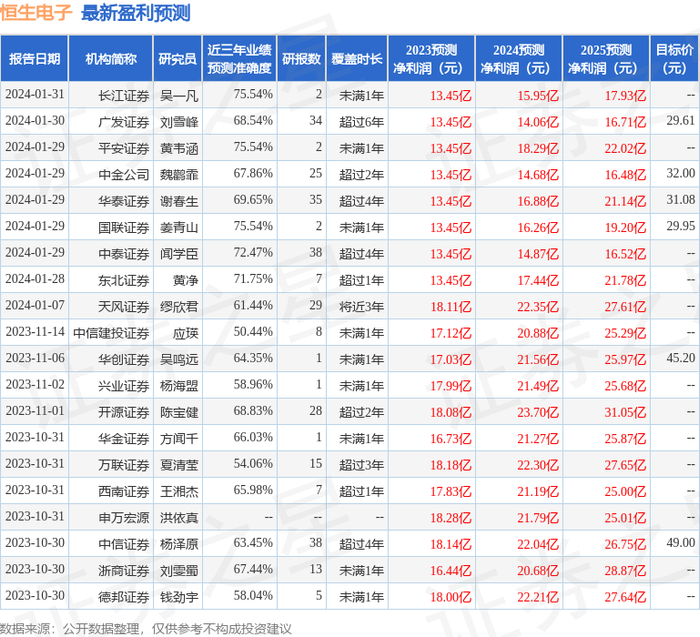Screen dimensions: 700x637
Task: Click the 研报数 column header
Action: click(x=302, y=59)
